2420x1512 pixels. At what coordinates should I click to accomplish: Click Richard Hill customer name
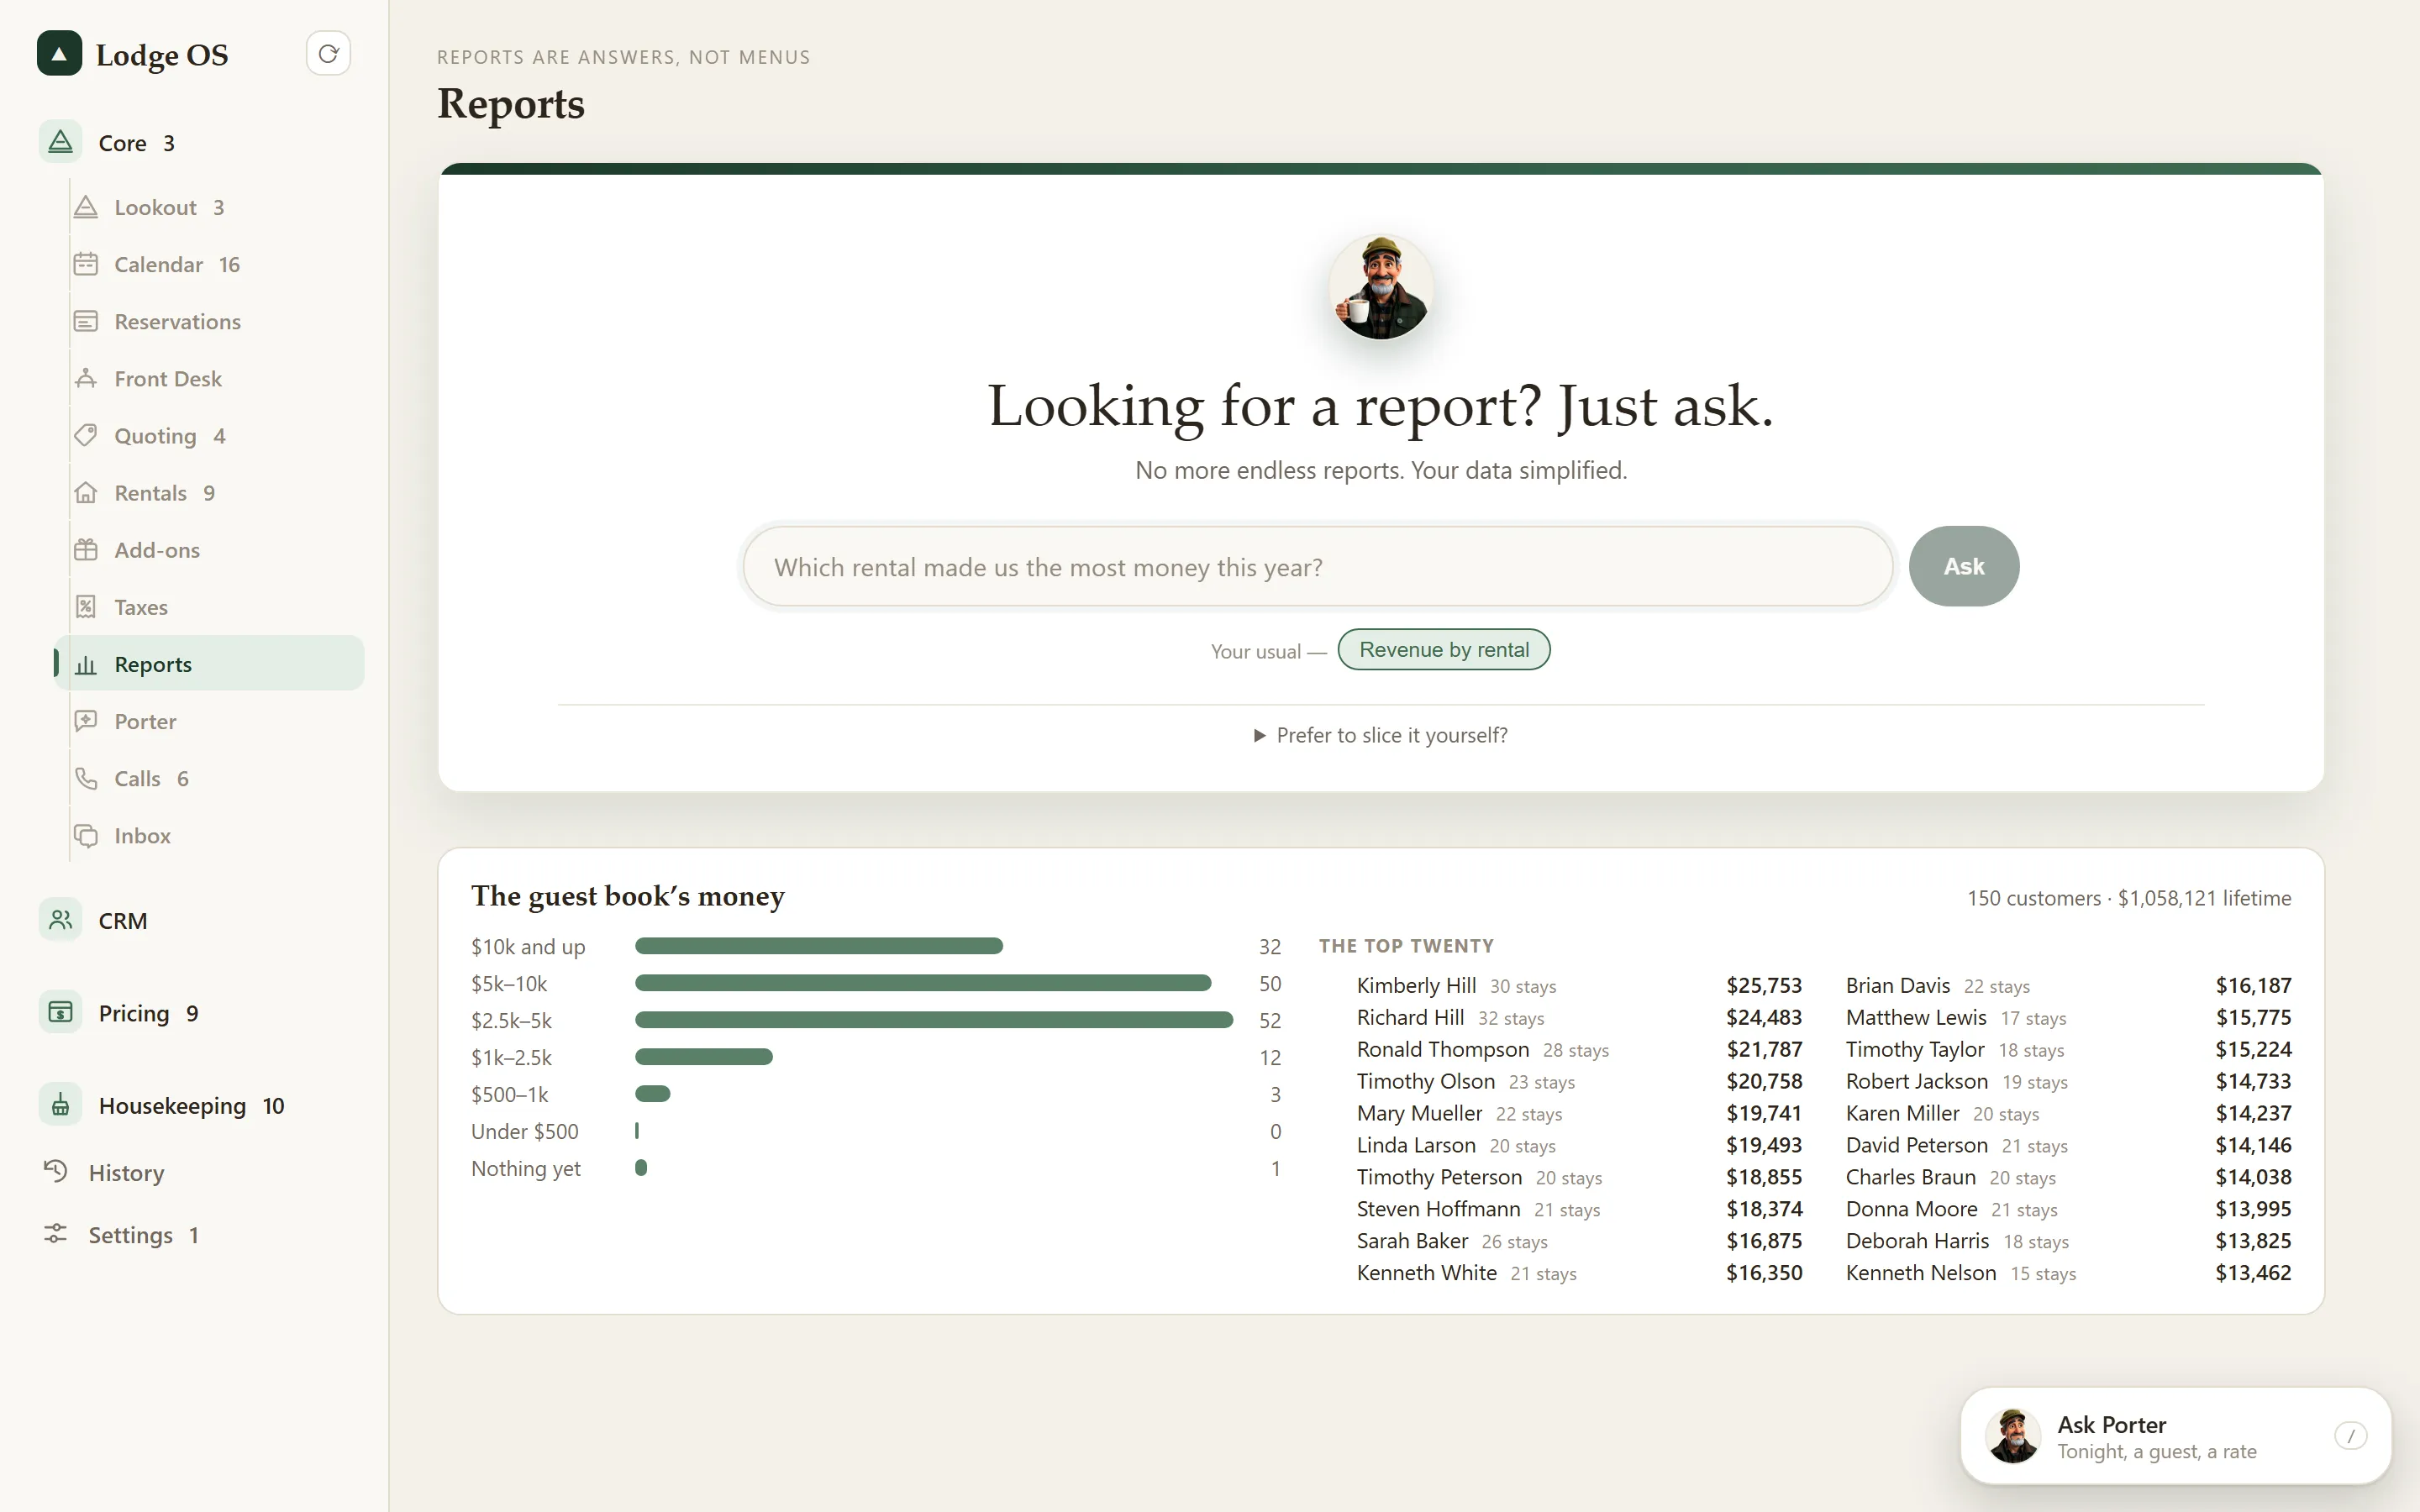pyautogui.click(x=1410, y=1017)
